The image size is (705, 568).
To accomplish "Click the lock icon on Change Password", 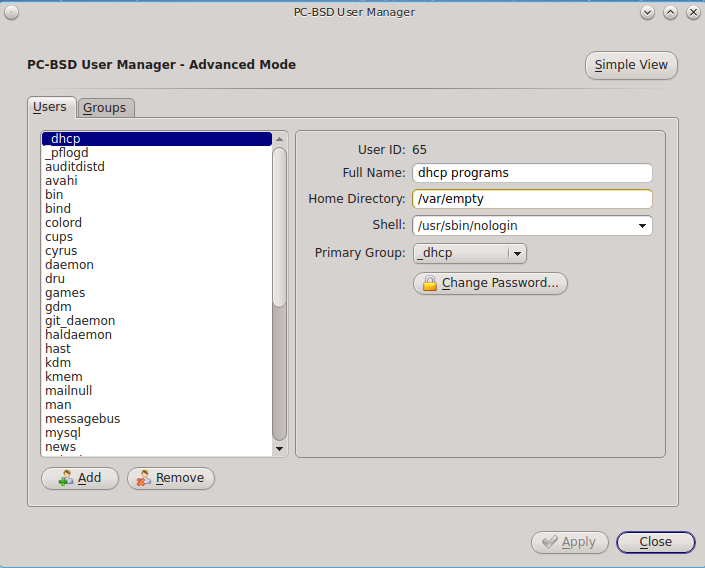I will [x=430, y=284].
